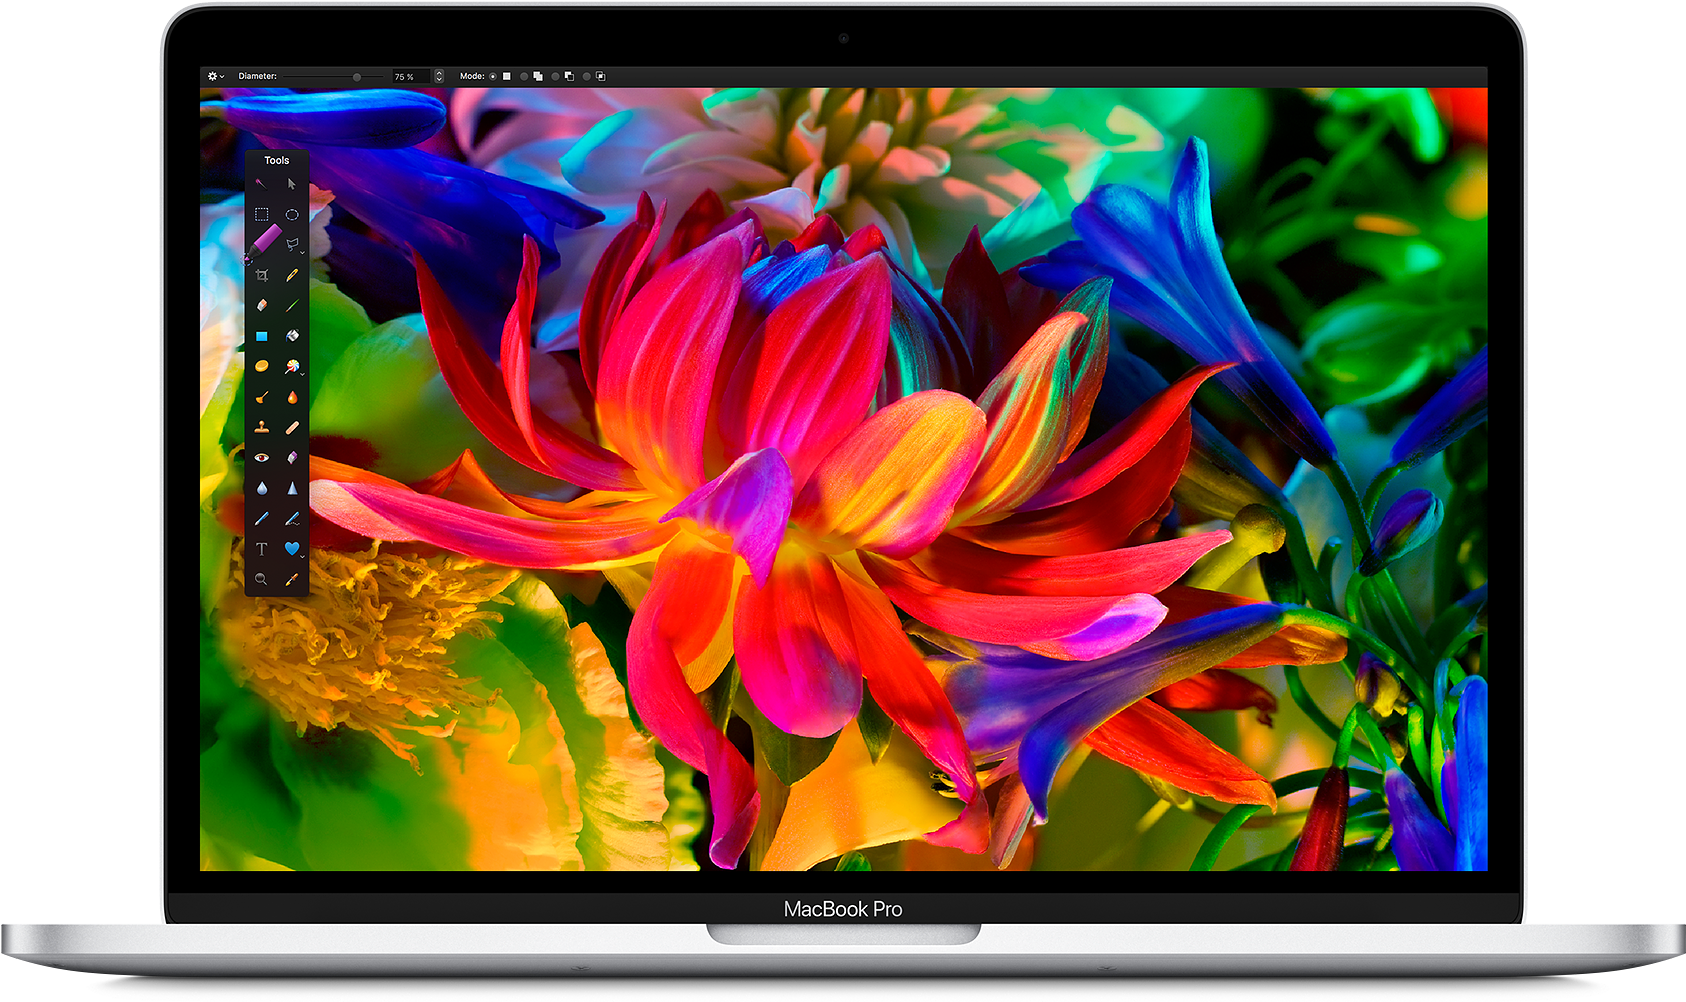Select the Pen tool
The height and width of the screenshot is (1002, 1686).
(x=290, y=276)
